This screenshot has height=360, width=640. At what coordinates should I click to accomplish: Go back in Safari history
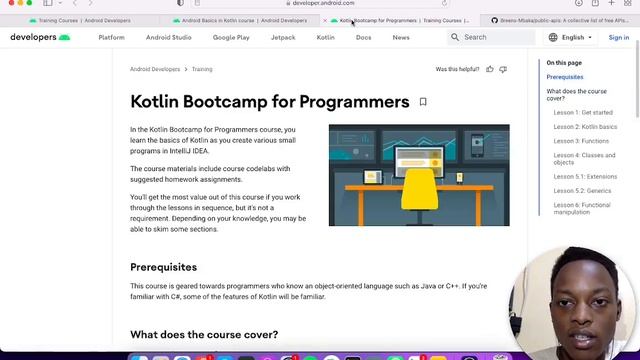tap(75, 3)
